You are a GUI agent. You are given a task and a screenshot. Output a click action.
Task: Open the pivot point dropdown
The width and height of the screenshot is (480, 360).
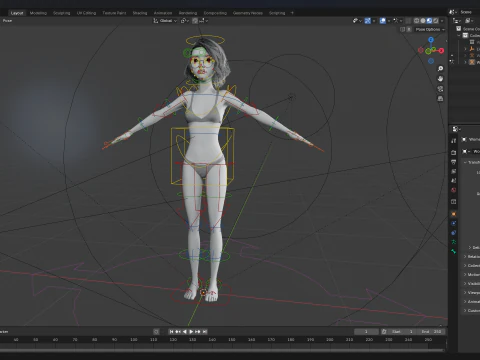pyautogui.click(x=185, y=21)
